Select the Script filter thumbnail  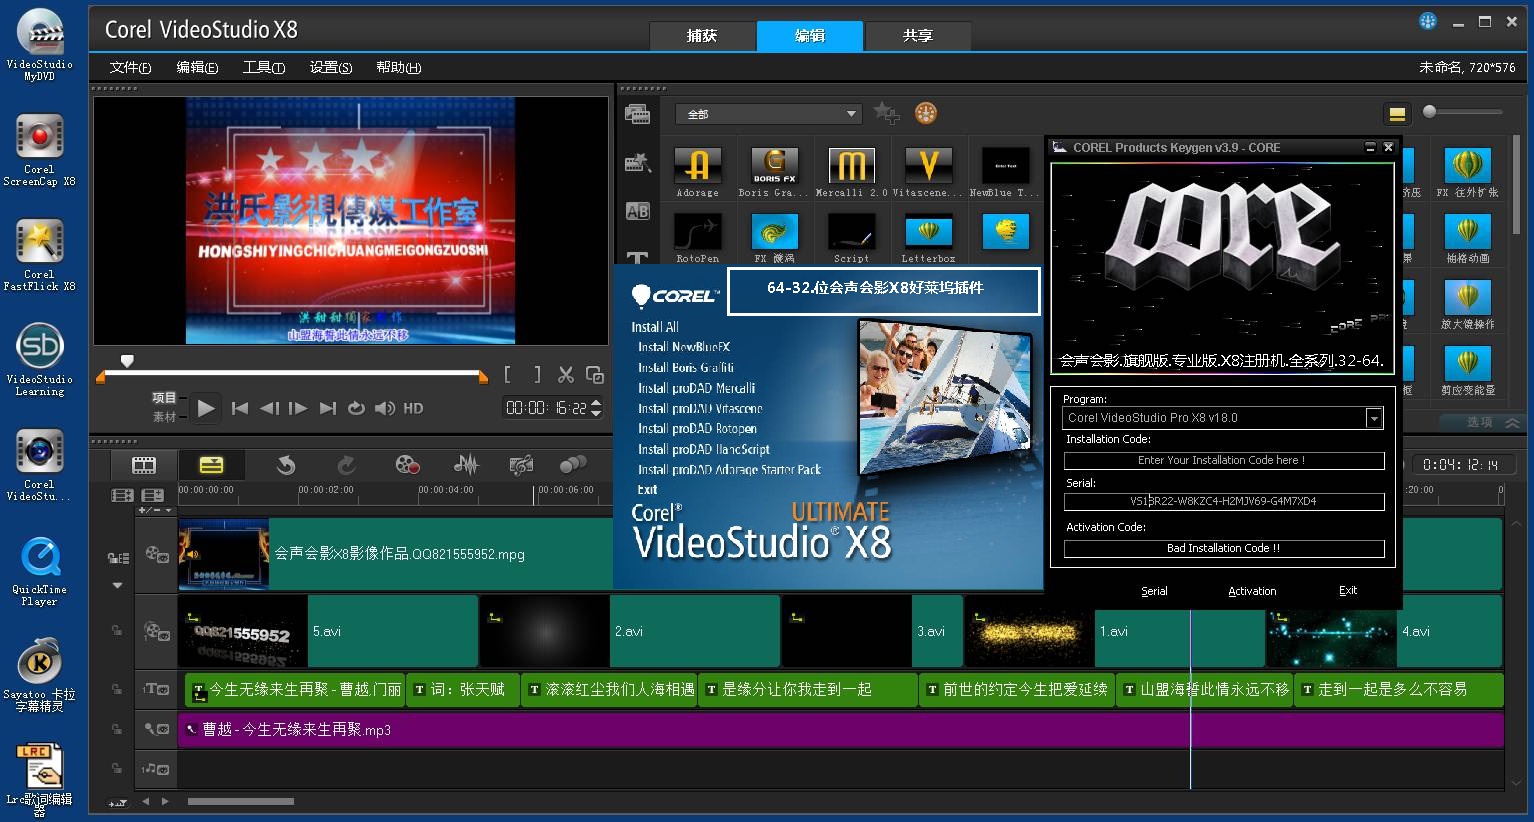click(851, 231)
